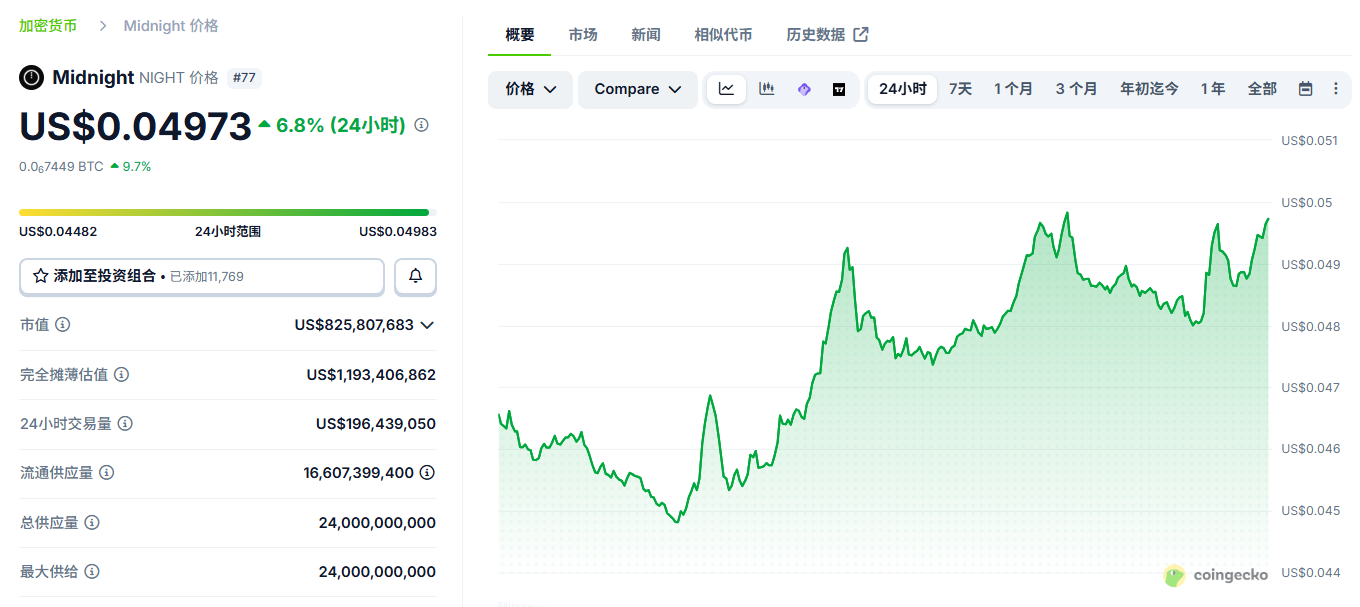Screen dimensions: 1360x607
Task: Open the Compare dropdown
Action: click(637, 89)
